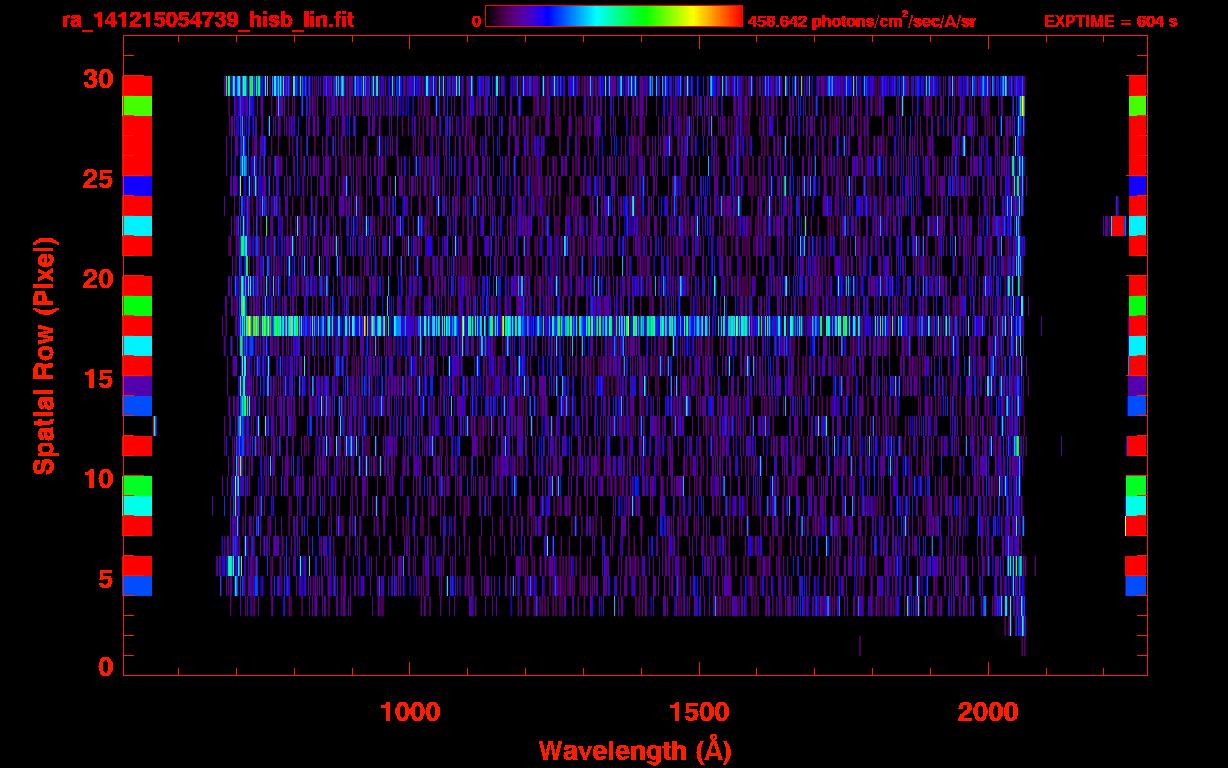This screenshot has height=768, width=1228.
Task: Click the spatial row tick label 15
Action: pos(100,379)
